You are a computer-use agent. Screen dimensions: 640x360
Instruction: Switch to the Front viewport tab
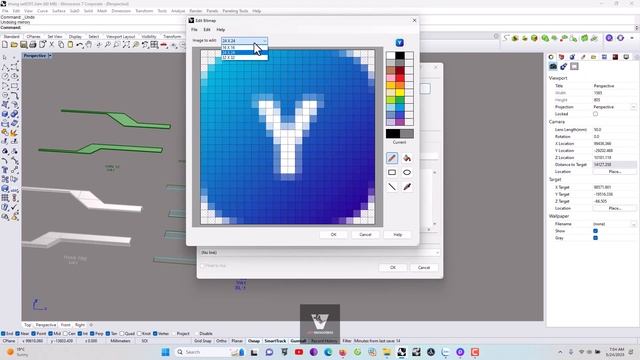[65, 325]
